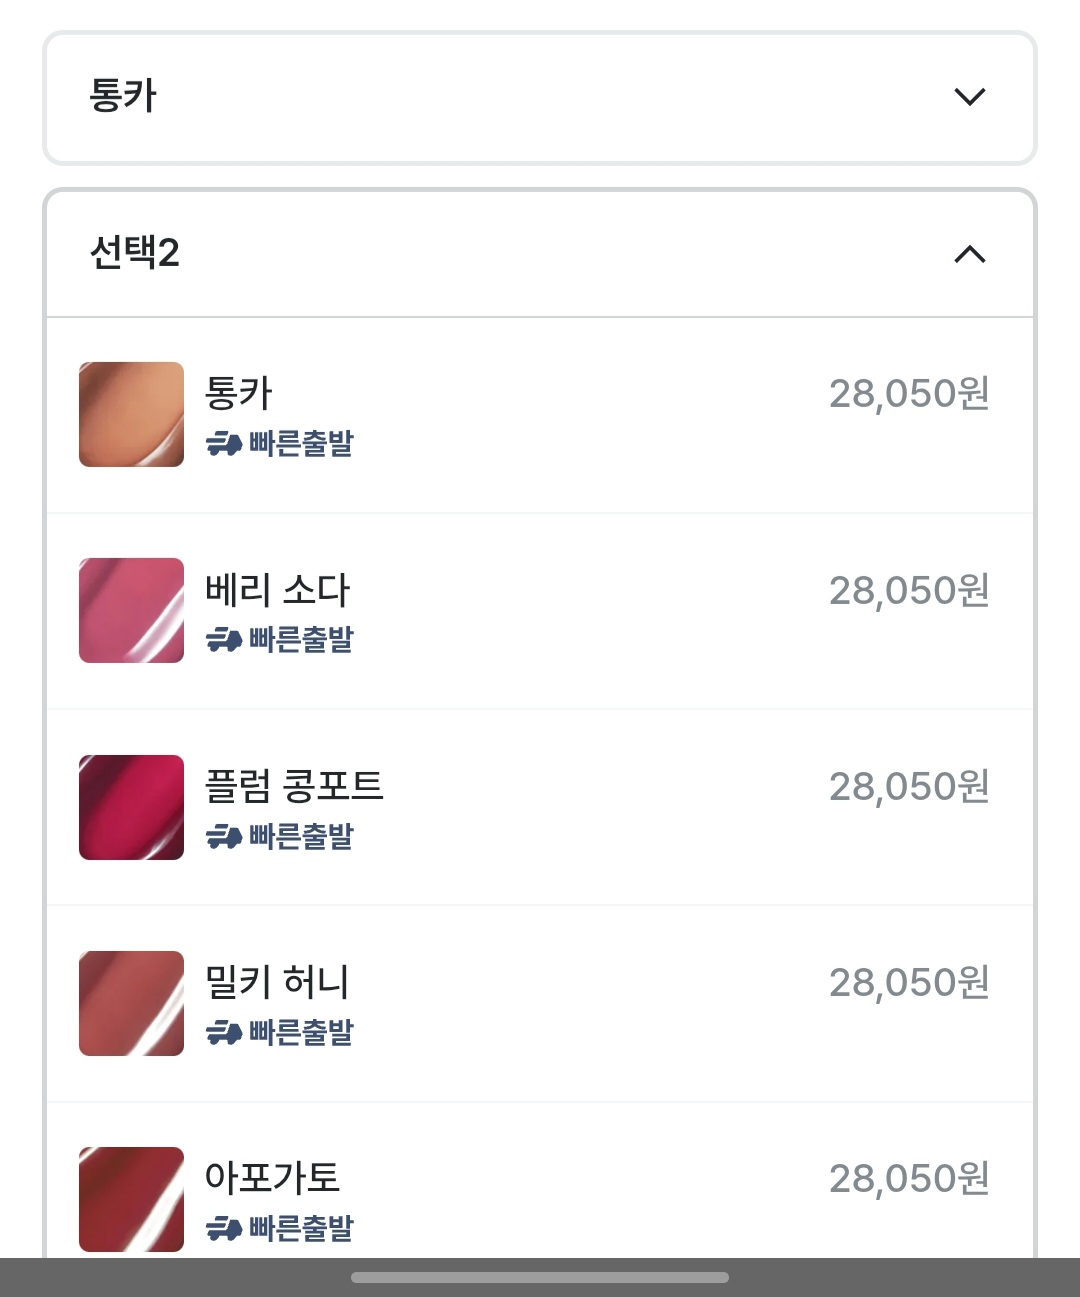
Task: Select the 아포가토 option label
Action: [272, 1178]
